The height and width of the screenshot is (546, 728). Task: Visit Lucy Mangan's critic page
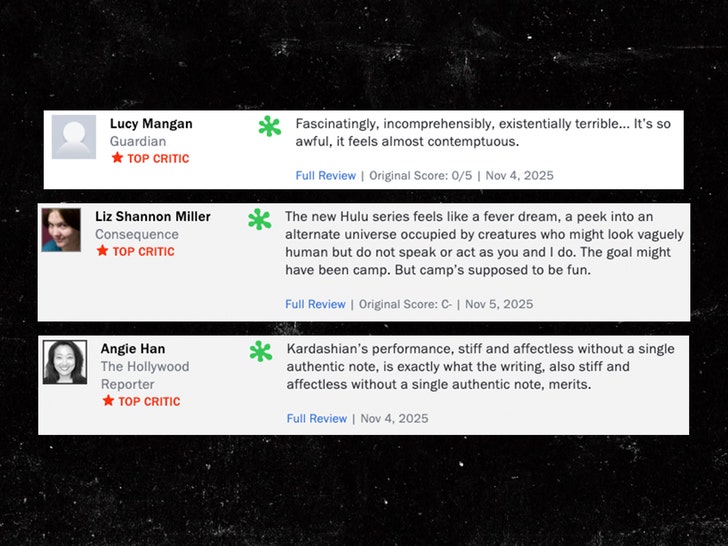151,124
